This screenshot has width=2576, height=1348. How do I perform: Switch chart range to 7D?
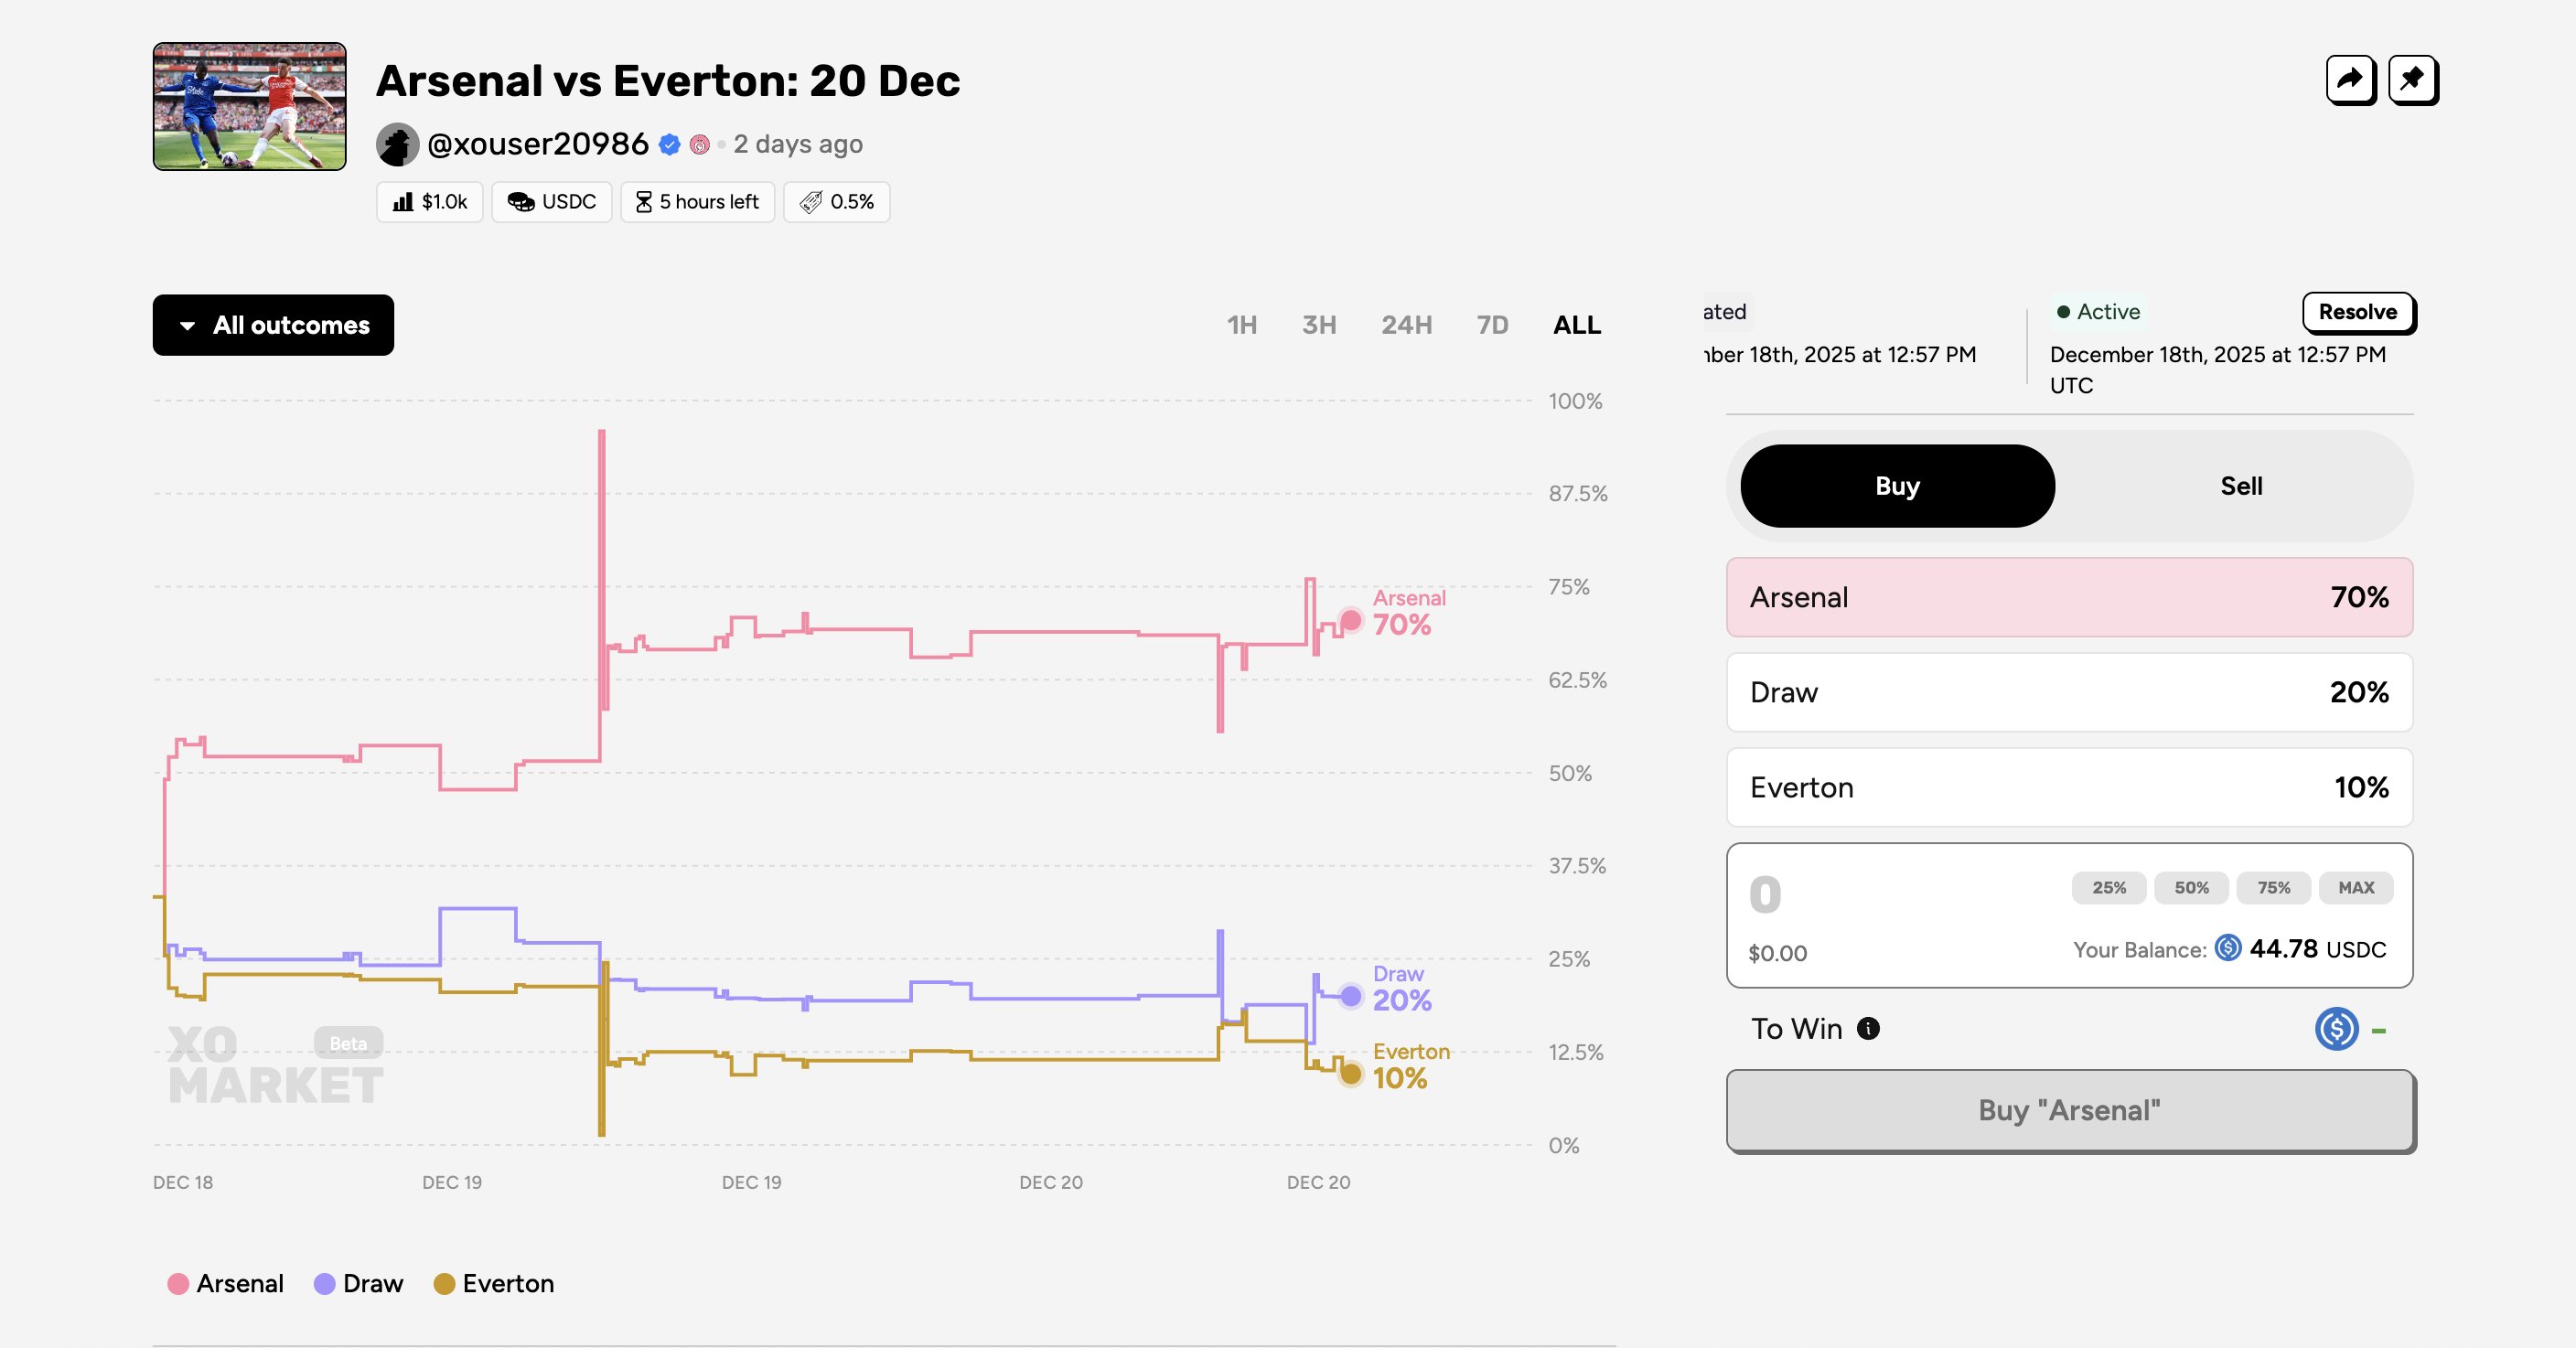pos(1492,325)
